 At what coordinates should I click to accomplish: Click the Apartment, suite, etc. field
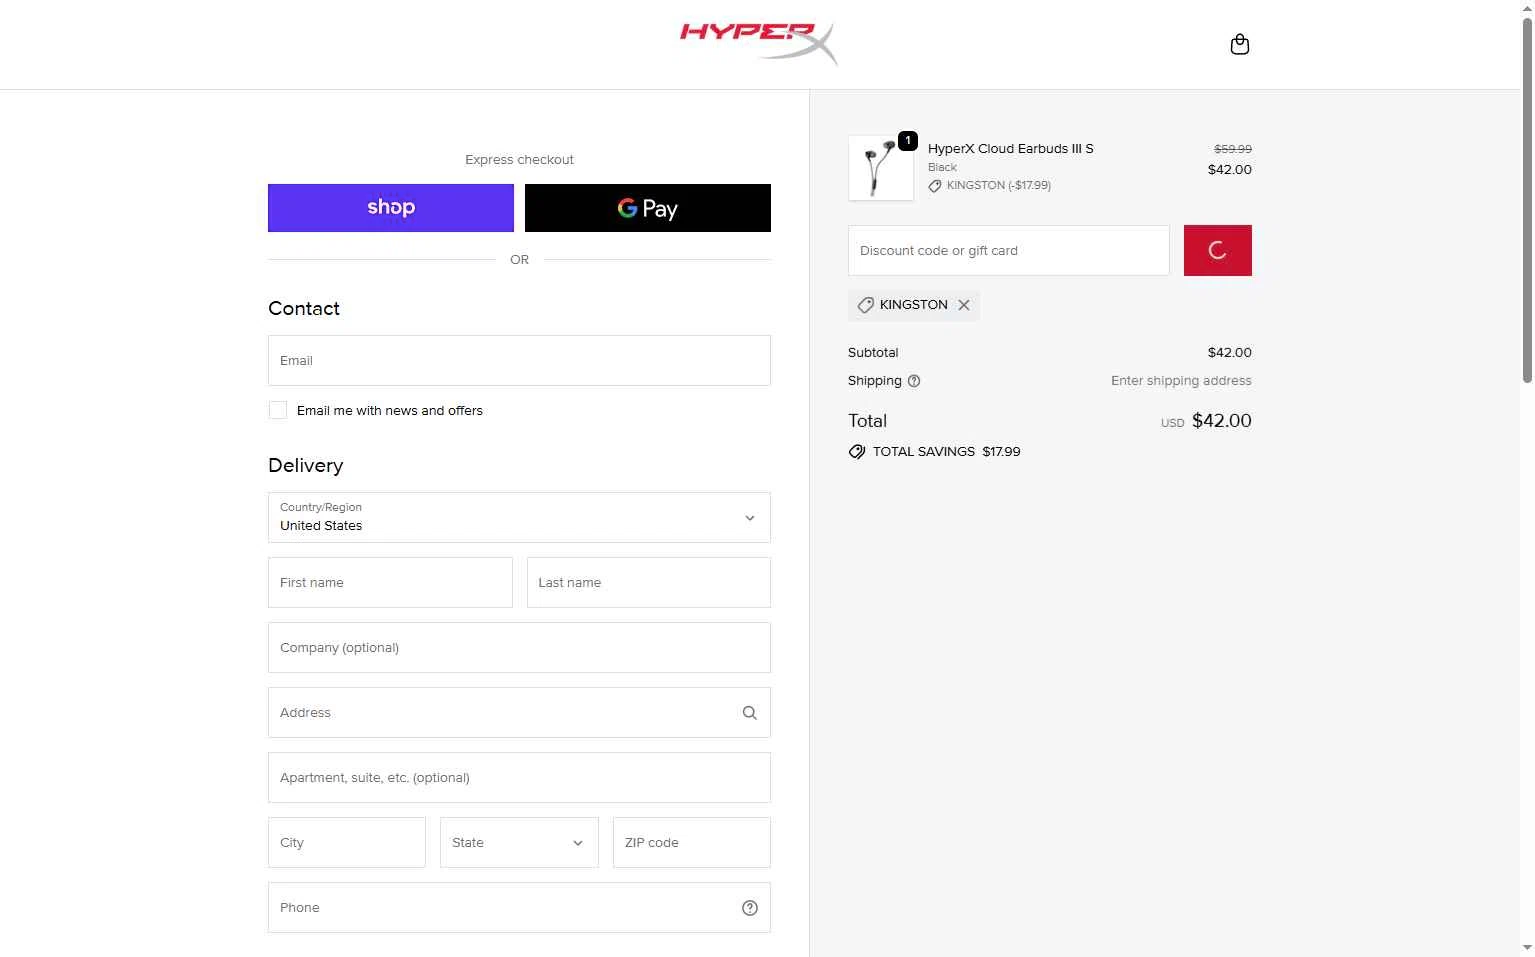[x=519, y=777]
